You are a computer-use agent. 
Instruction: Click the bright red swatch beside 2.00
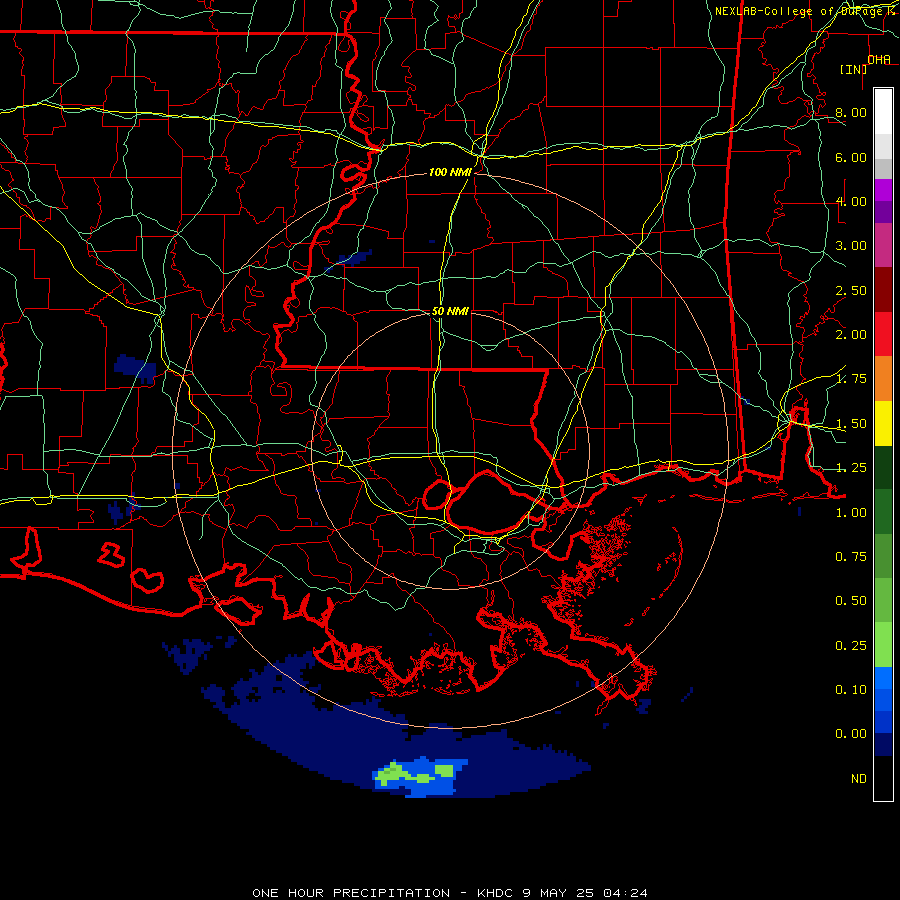pos(883,334)
